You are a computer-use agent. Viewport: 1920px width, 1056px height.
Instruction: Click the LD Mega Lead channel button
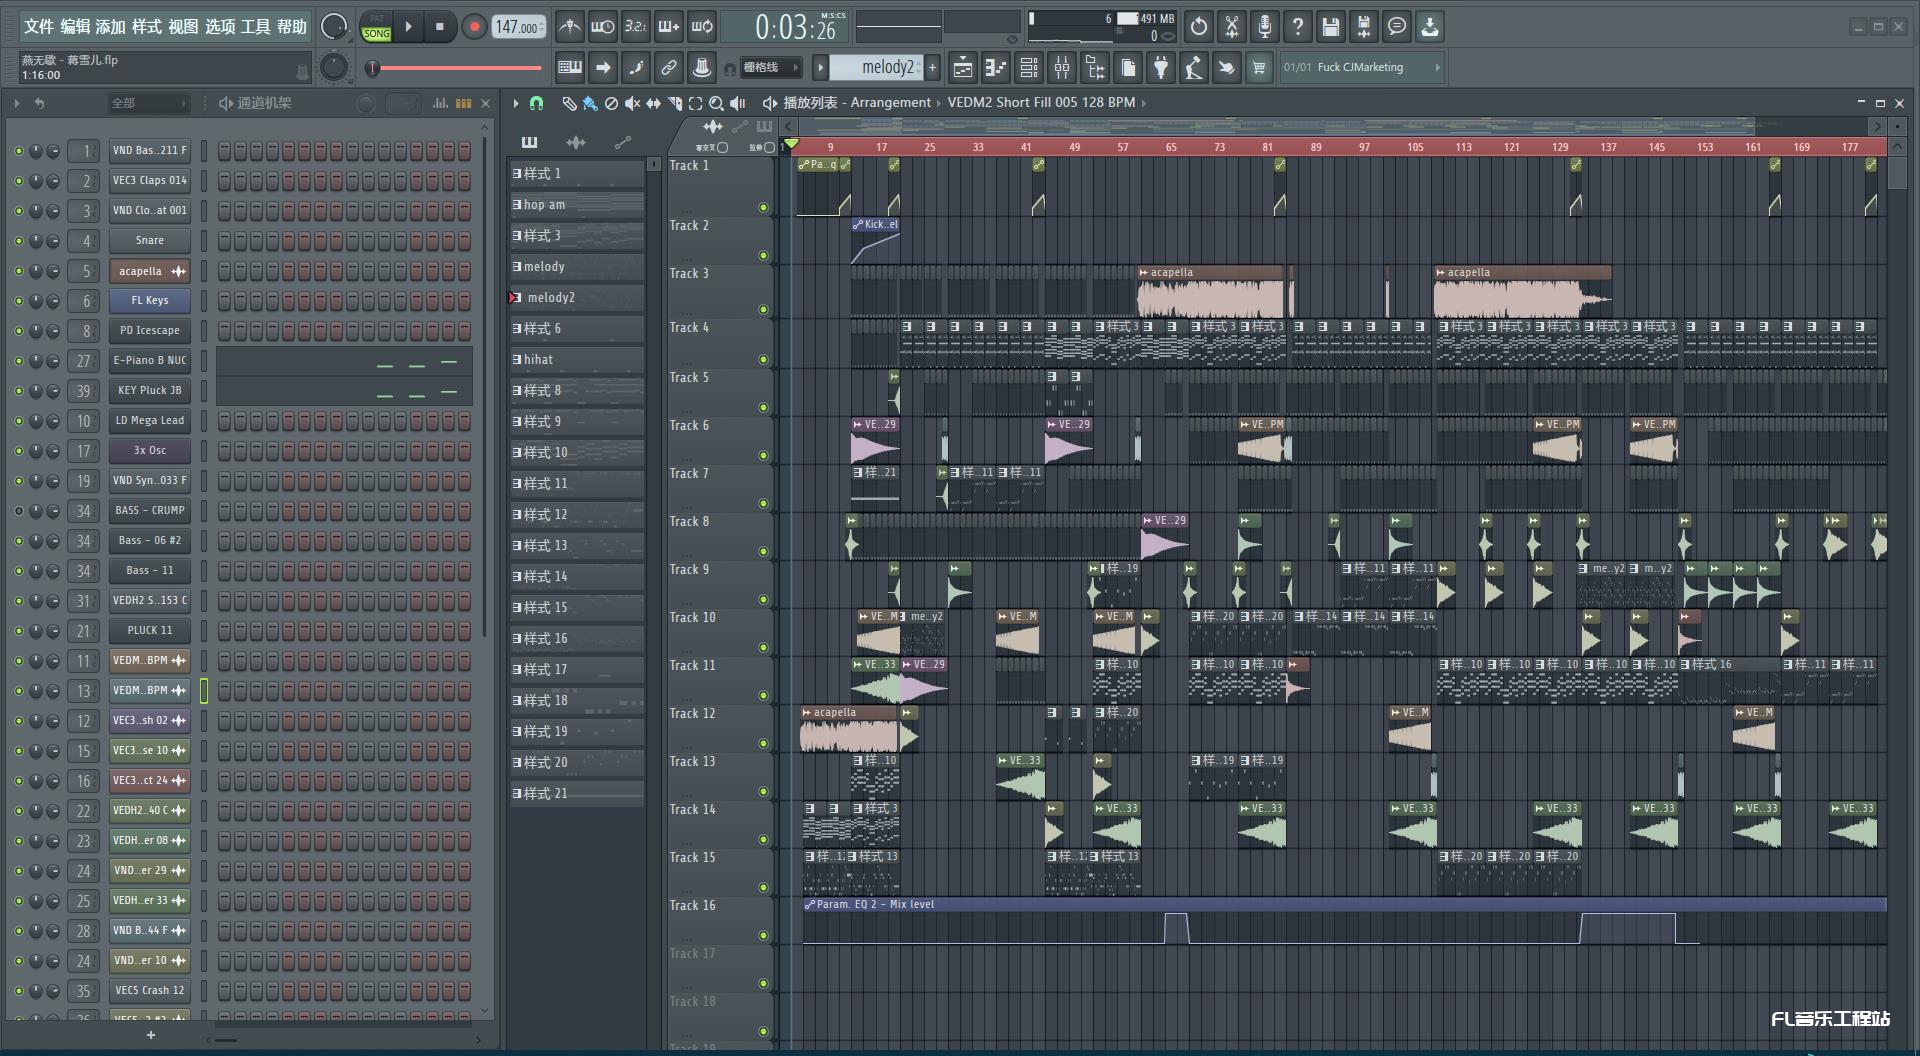pos(150,421)
